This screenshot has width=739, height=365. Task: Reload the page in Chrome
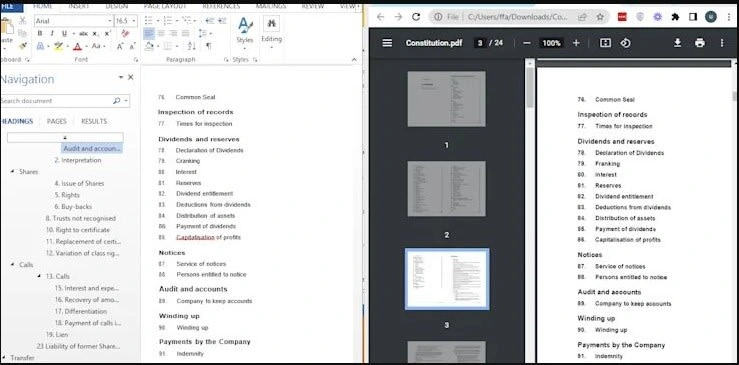(x=416, y=17)
